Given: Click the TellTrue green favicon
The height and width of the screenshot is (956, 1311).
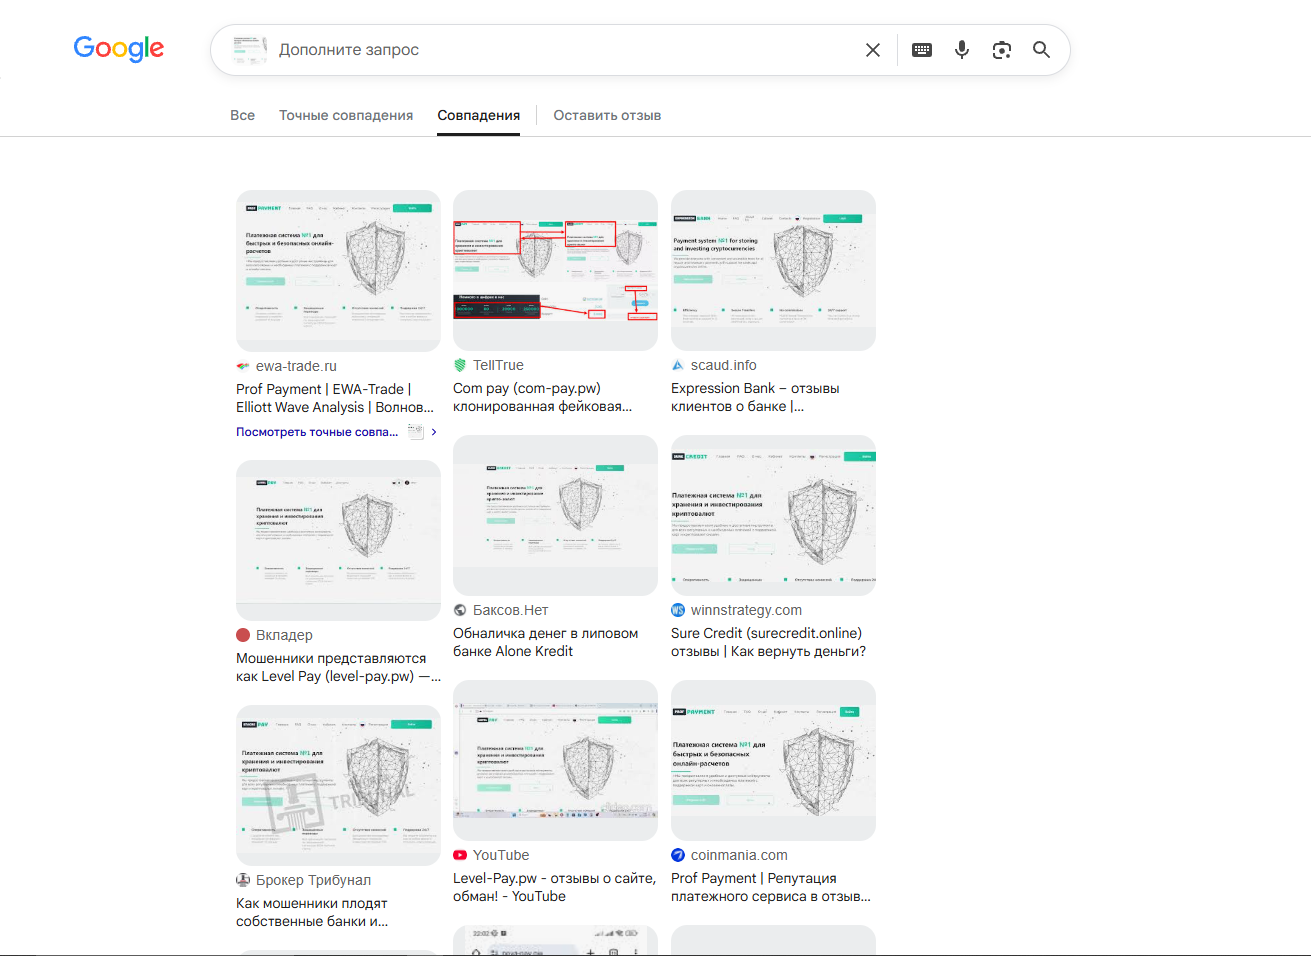Looking at the screenshot, I should pyautogui.click(x=460, y=365).
